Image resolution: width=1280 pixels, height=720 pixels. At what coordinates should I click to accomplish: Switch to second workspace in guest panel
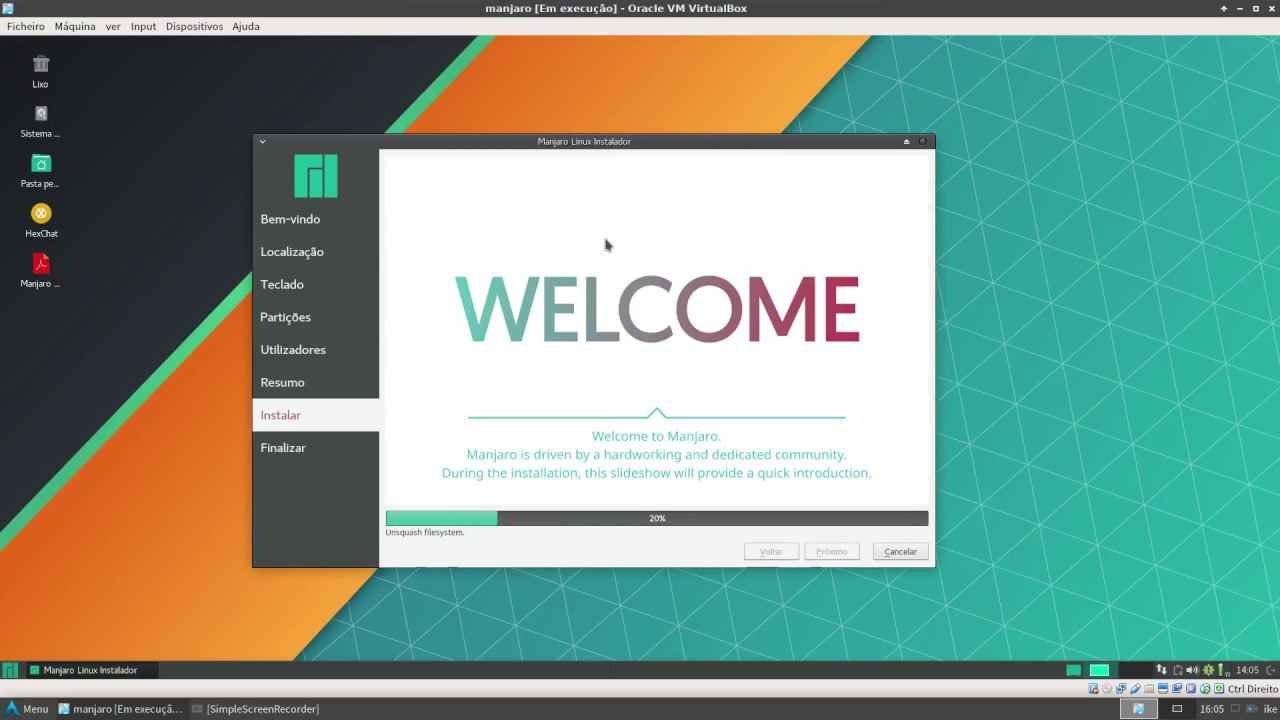click(1099, 670)
